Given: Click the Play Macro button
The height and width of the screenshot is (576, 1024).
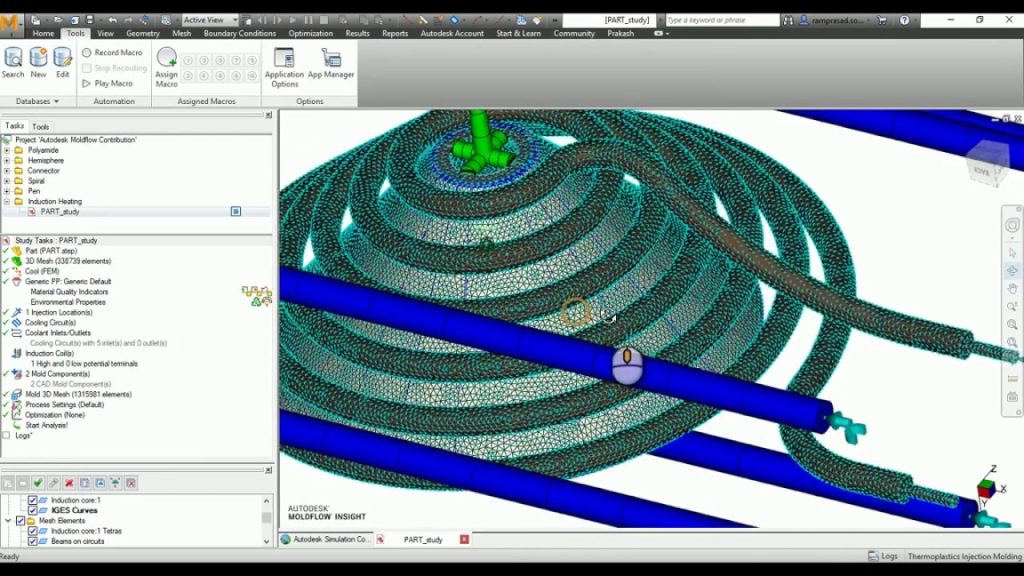Looking at the screenshot, I should pyautogui.click(x=108, y=84).
